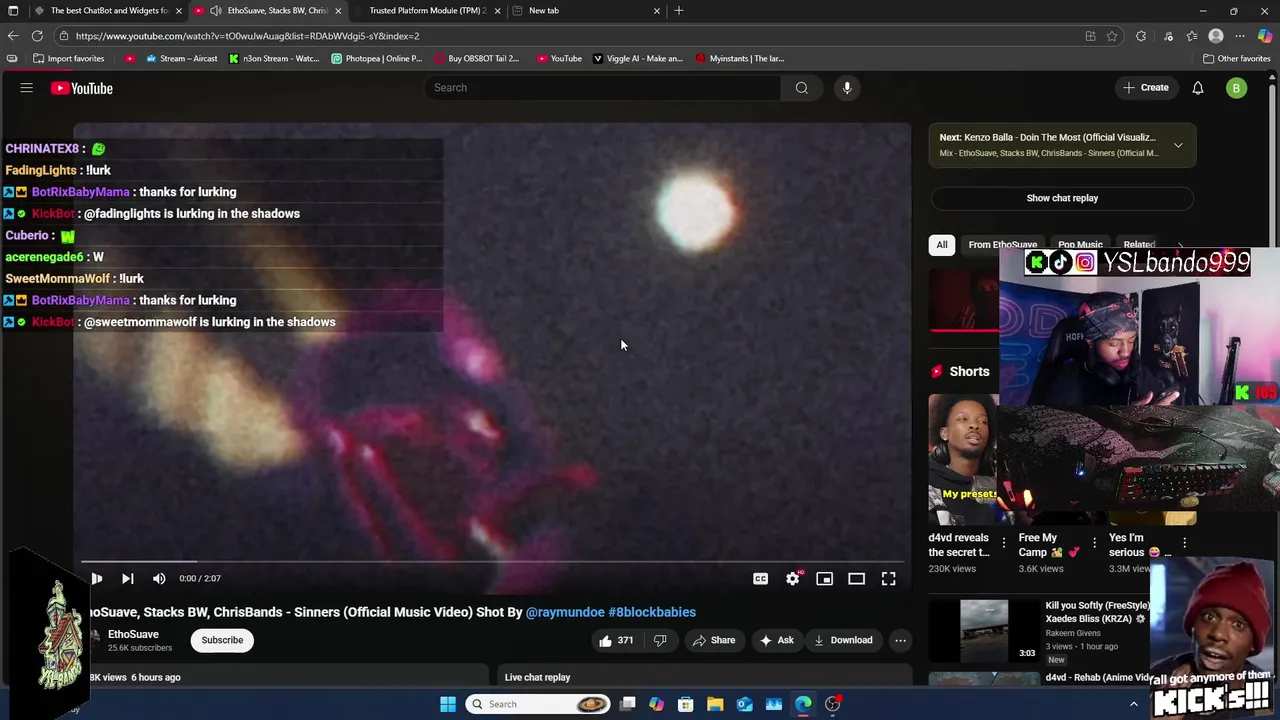1280x720 pixels.
Task: Select the All filter chip
Action: coord(941,245)
